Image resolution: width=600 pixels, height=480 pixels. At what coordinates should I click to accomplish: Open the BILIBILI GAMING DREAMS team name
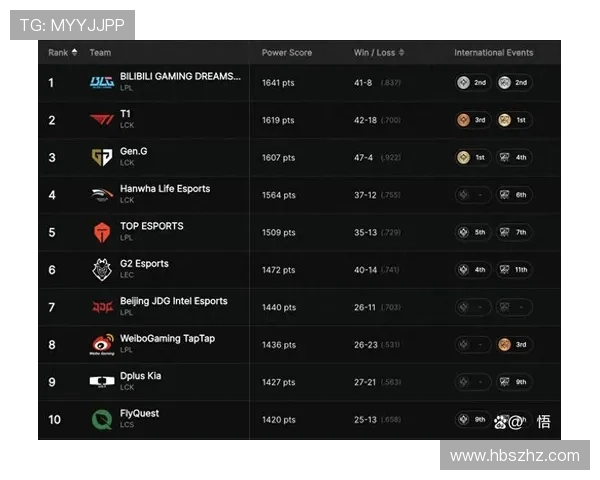[x=180, y=76]
